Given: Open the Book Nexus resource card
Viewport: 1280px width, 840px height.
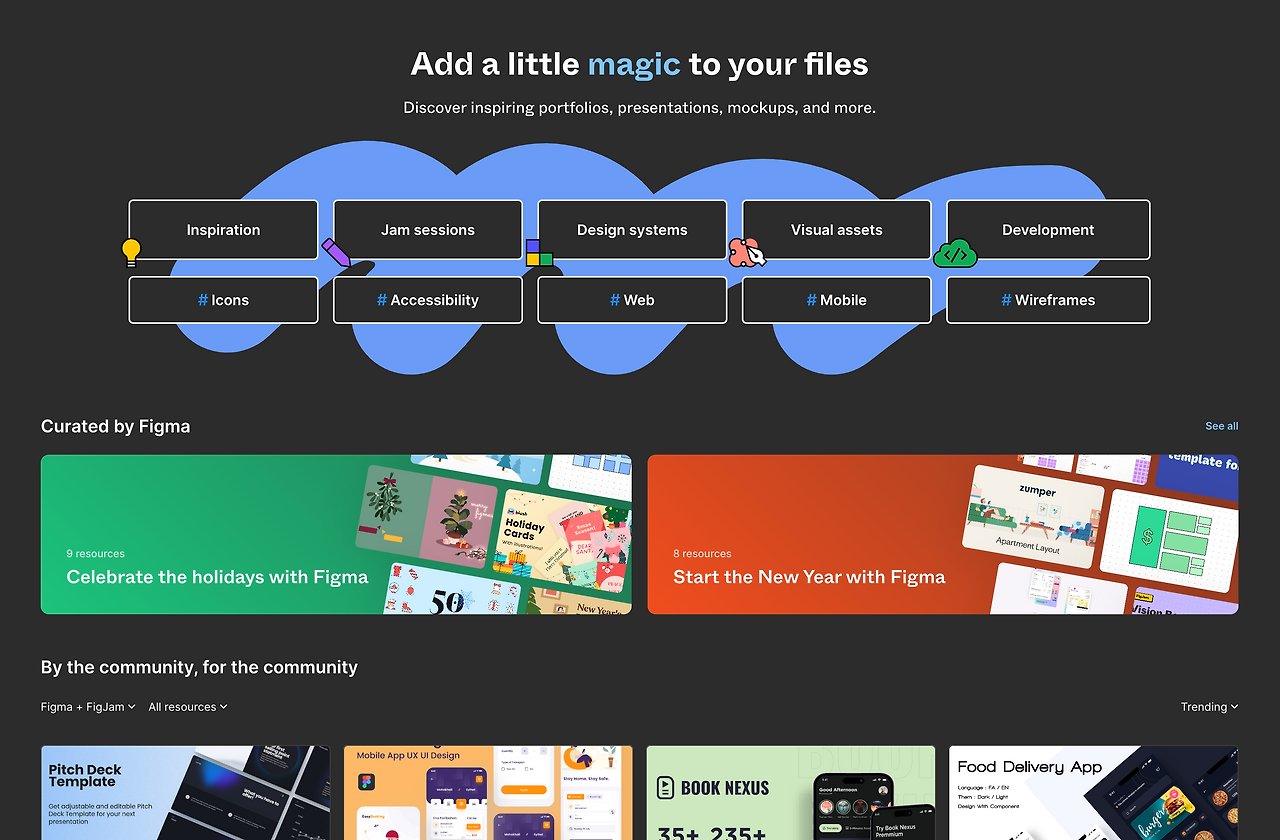Looking at the screenshot, I should 791,793.
